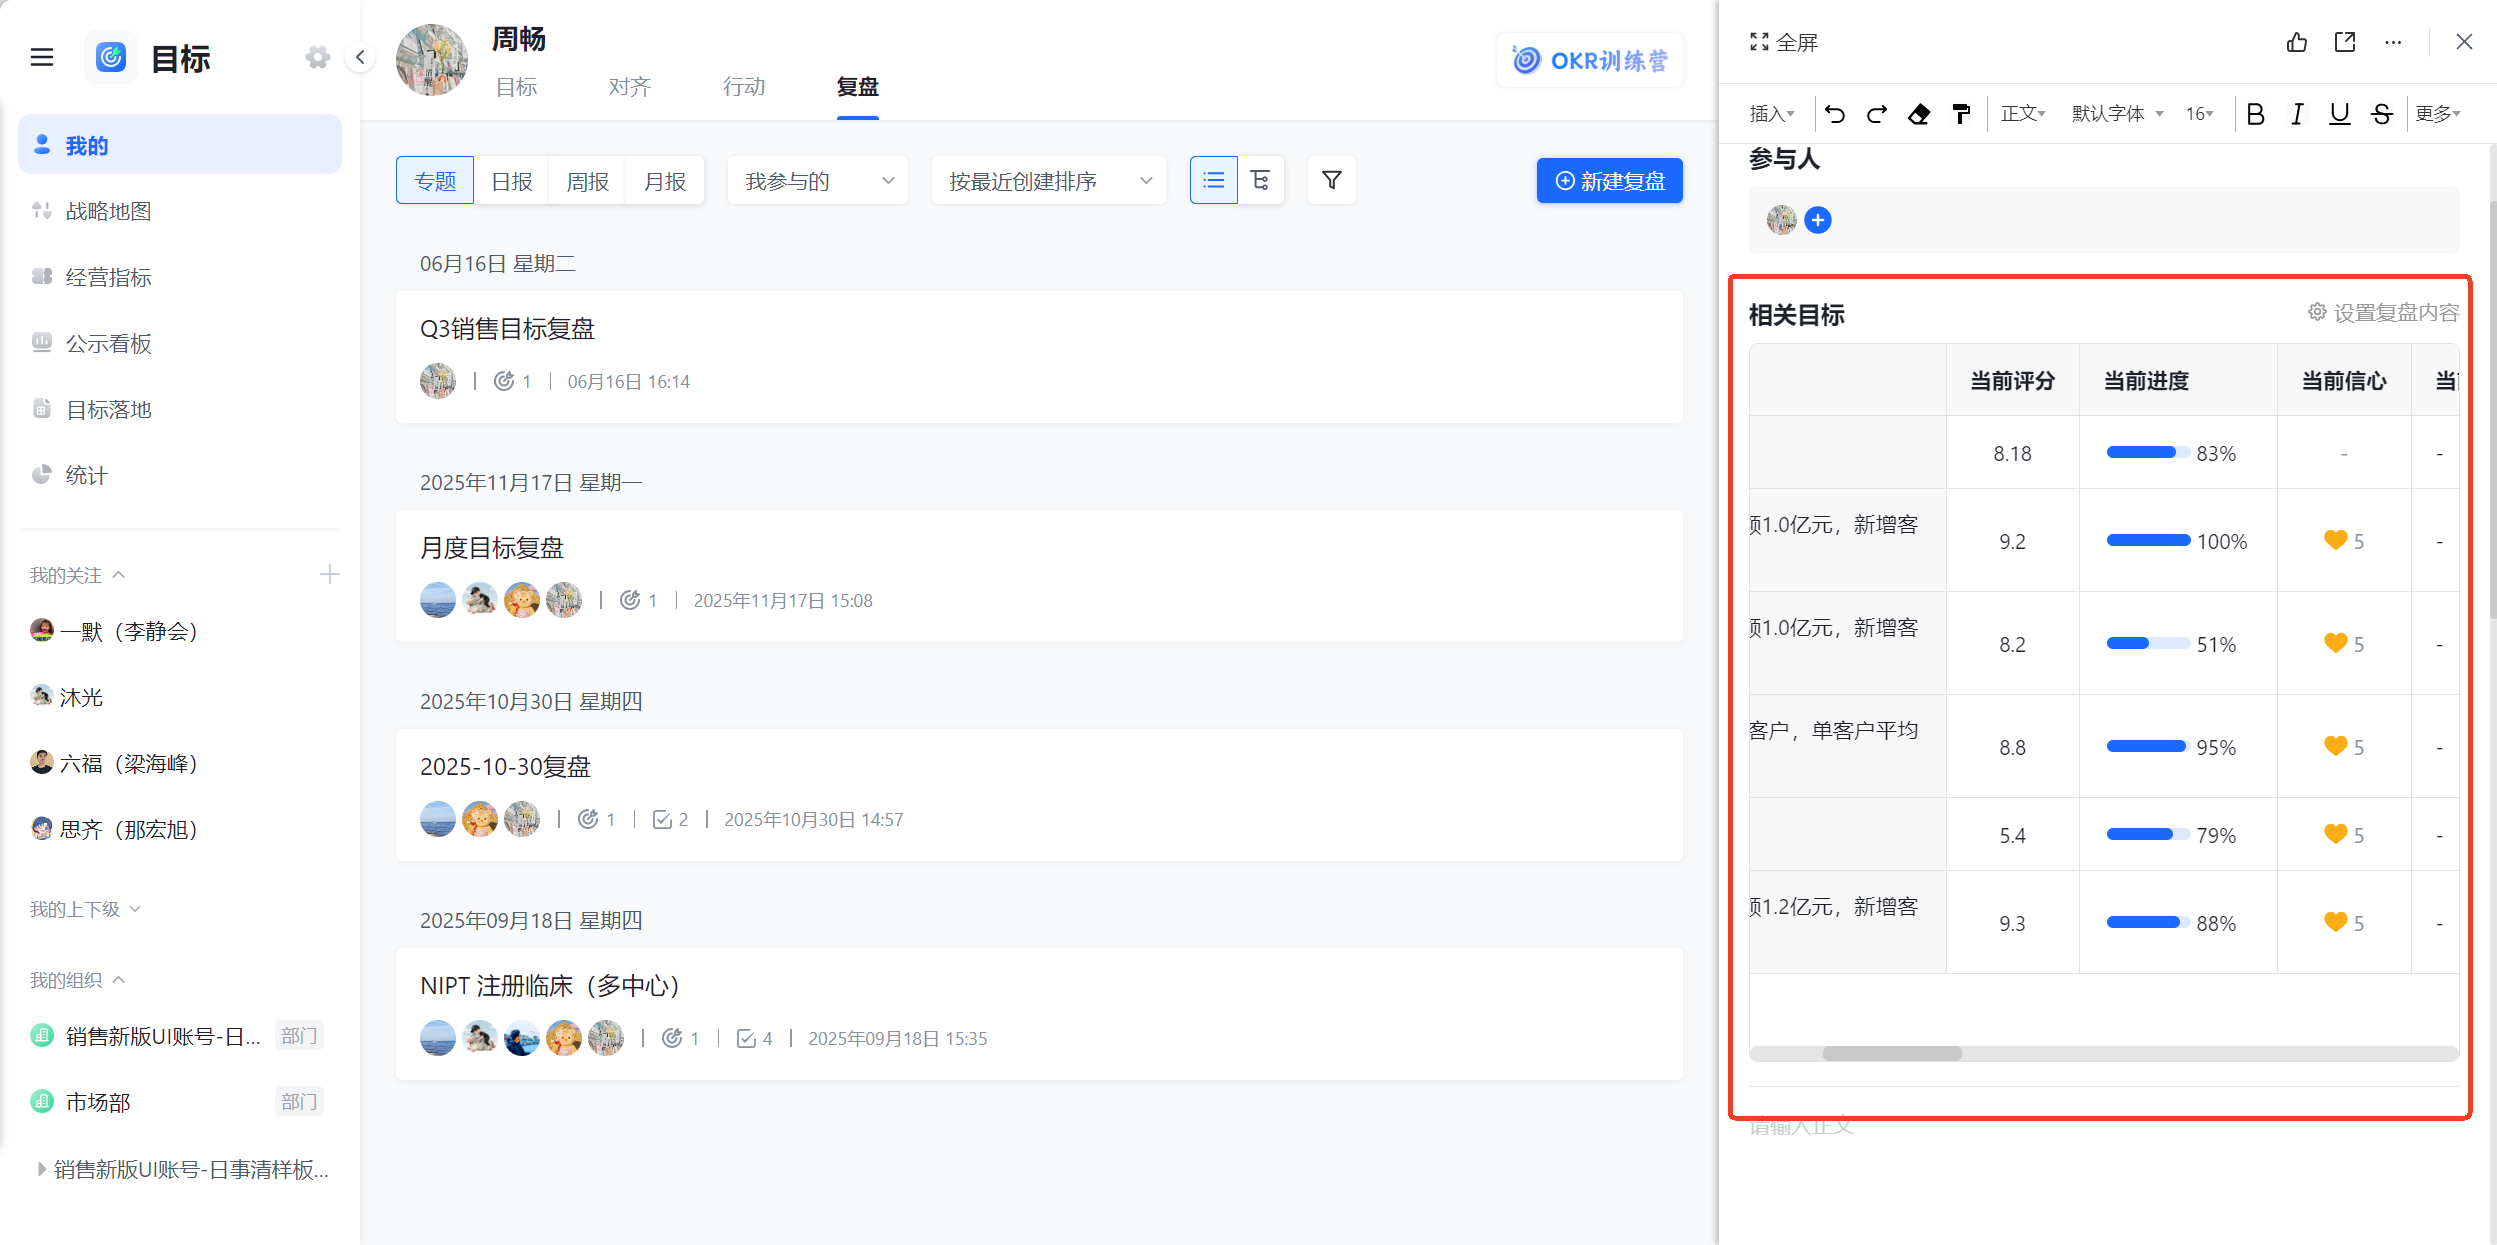Viewport: 2497px width, 1245px height.
Task: Select the 复盘 tab
Action: click(858, 87)
